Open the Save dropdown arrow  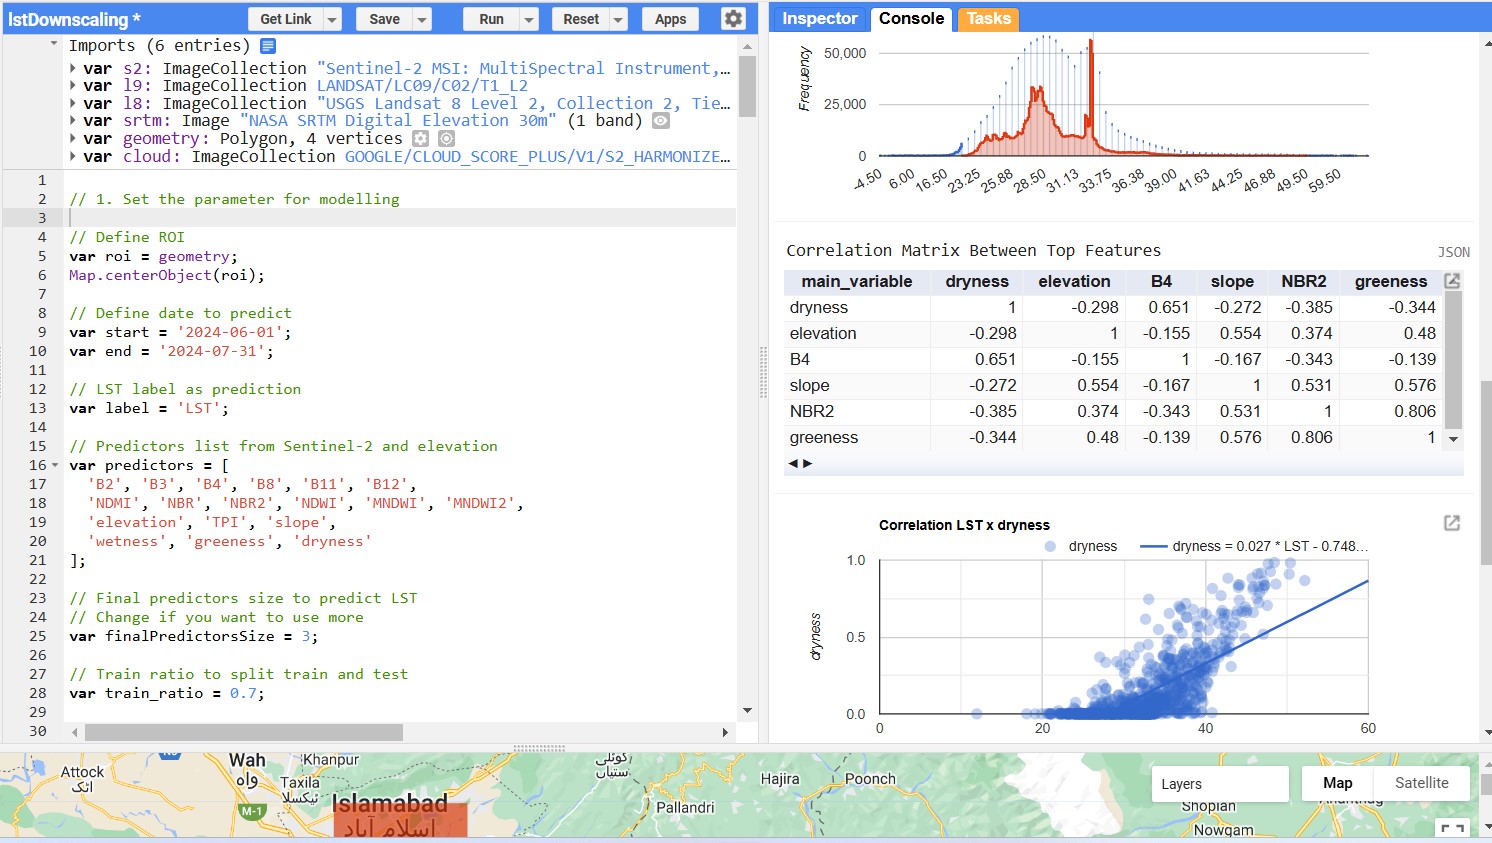tap(422, 19)
